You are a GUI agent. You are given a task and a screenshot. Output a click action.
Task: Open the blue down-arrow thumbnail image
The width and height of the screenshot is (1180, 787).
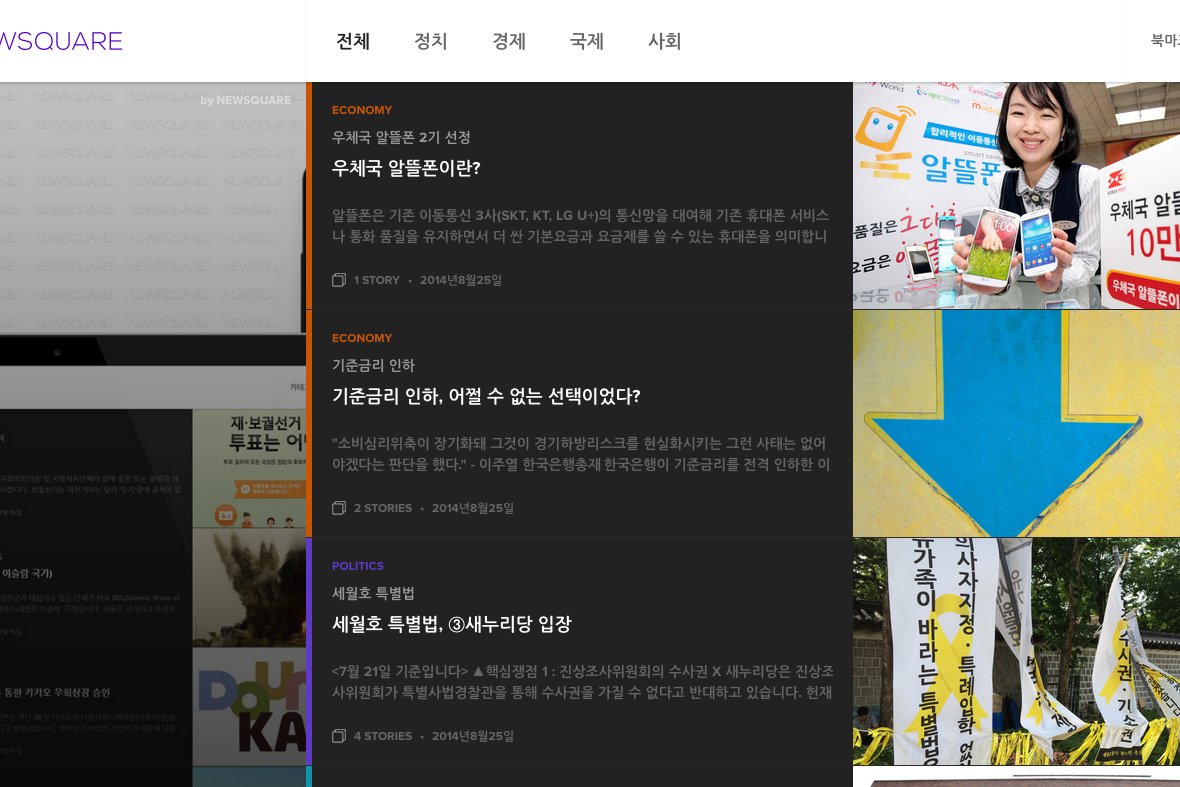coord(1016,423)
